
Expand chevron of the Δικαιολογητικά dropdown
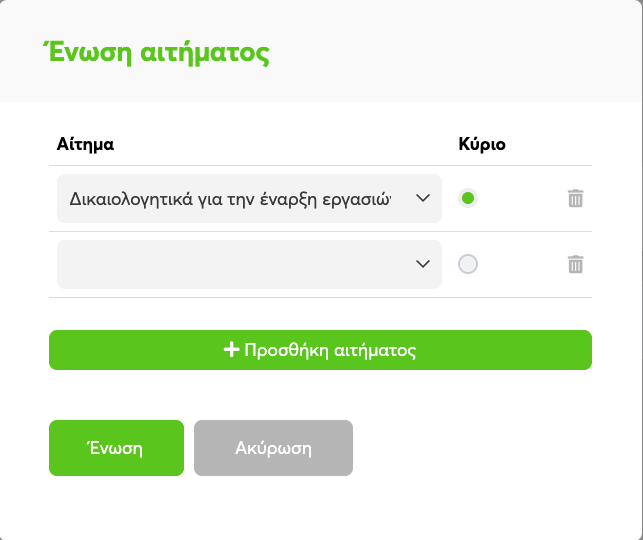(423, 198)
